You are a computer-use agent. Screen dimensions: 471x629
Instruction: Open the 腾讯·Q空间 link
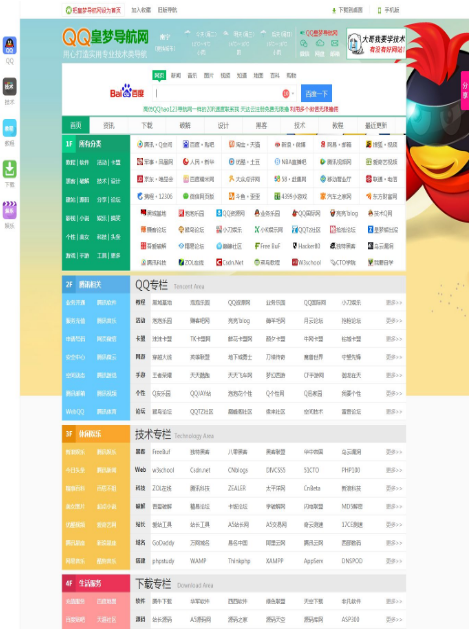coord(154,144)
